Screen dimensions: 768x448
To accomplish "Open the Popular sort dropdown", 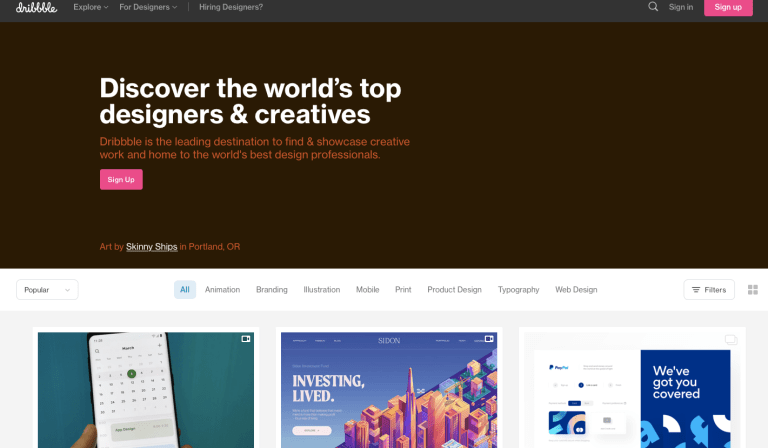I will coord(47,290).
